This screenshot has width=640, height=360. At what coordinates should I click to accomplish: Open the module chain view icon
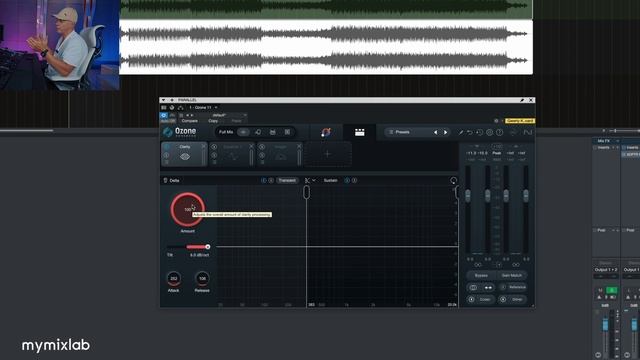click(x=360, y=132)
